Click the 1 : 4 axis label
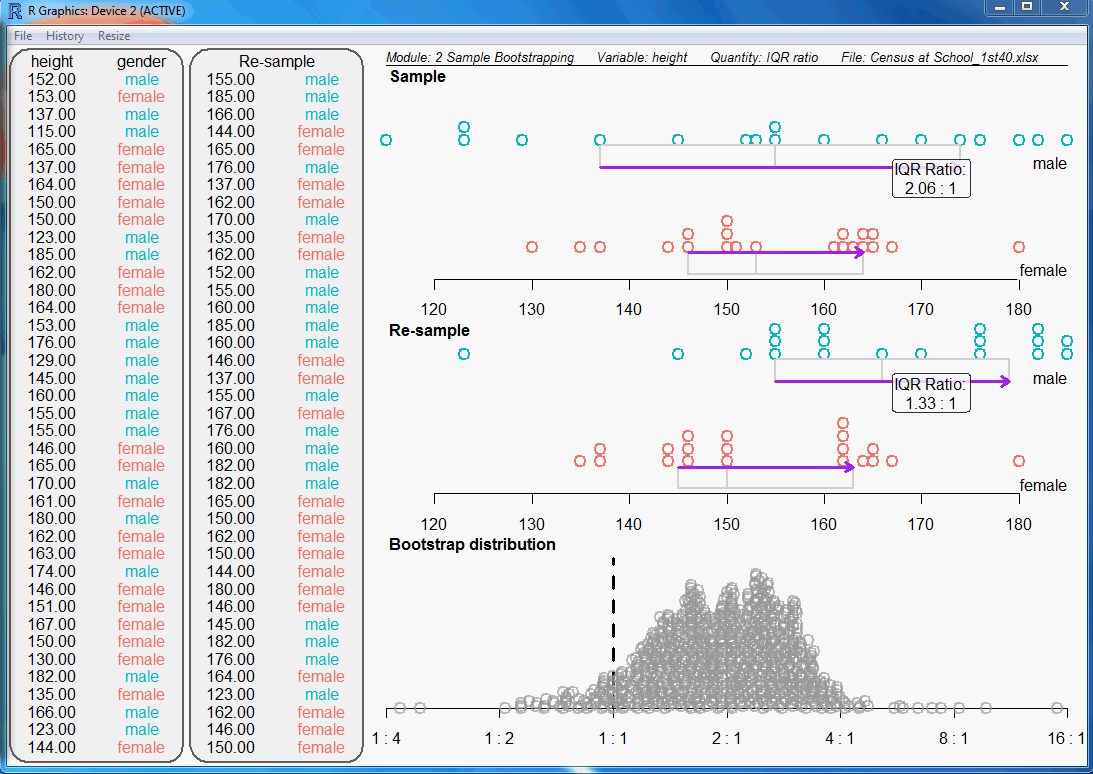Screen dimensions: 1093x774 click(386, 738)
